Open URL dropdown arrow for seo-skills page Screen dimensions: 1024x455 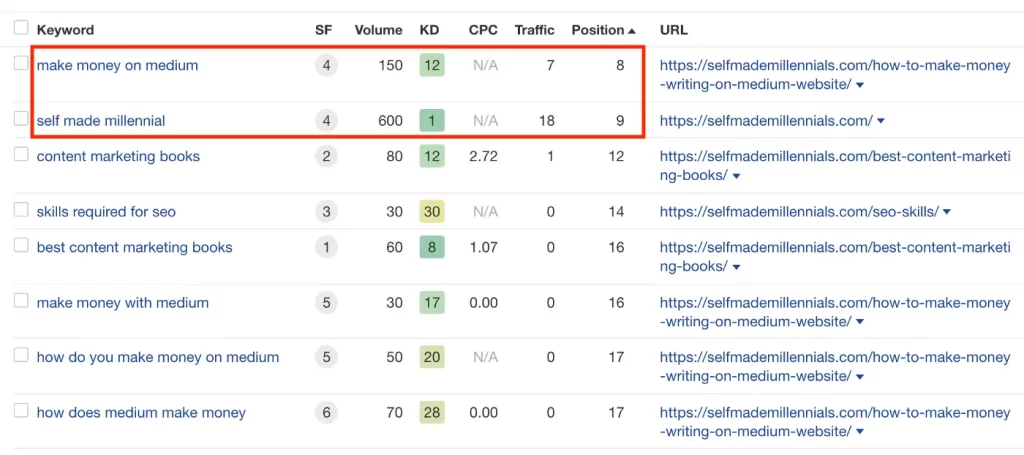point(946,212)
